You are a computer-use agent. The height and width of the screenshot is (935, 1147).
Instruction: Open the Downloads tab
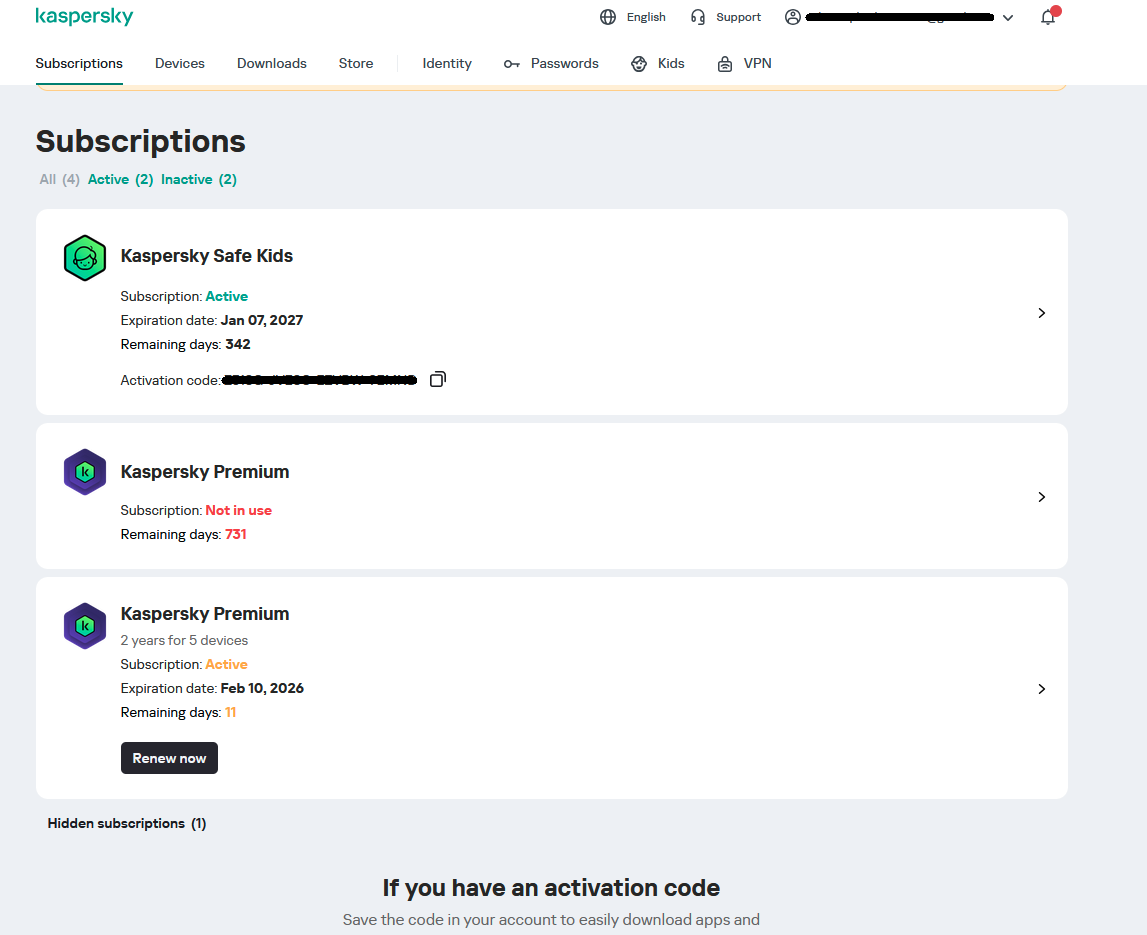point(272,64)
